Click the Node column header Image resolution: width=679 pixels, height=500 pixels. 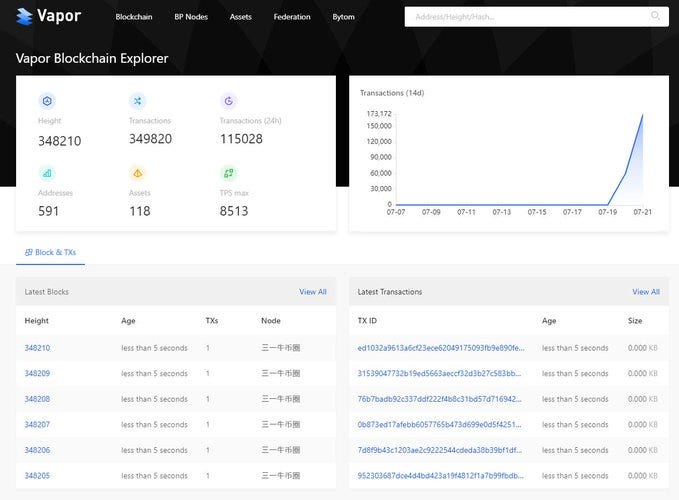tap(271, 321)
